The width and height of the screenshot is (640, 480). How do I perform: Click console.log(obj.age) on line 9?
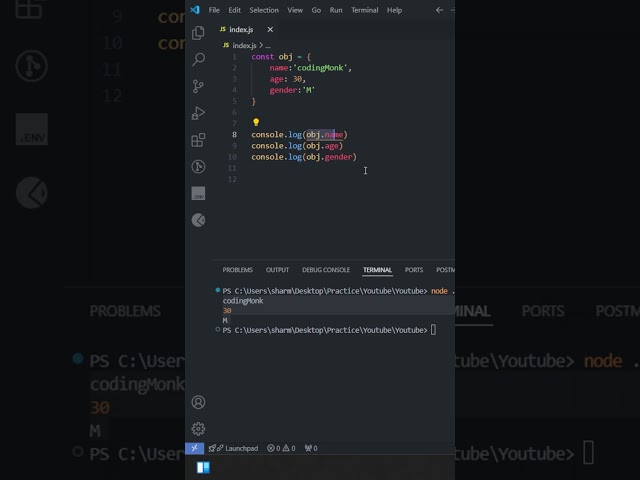(x=297, y=146)
